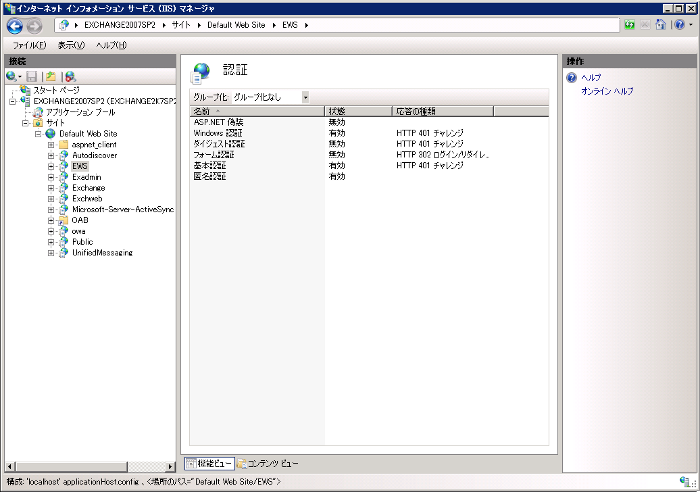The height and width of the screenshot is (492, 700).
Task: Click Default Web Site in the breadcrumb
Action: coord(236,25)
